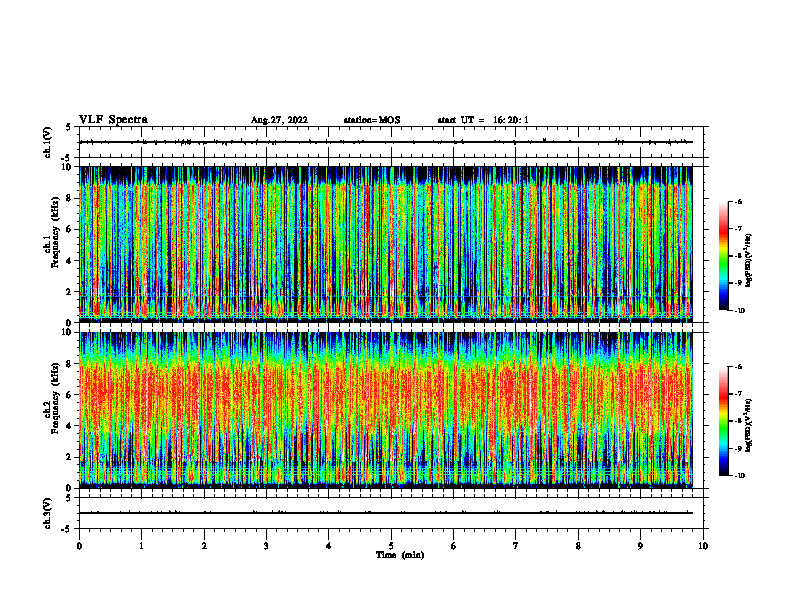Click time axis tick label "8"
Image resolution: width=792 pixels, height=612 pixels.
(578, 546)
